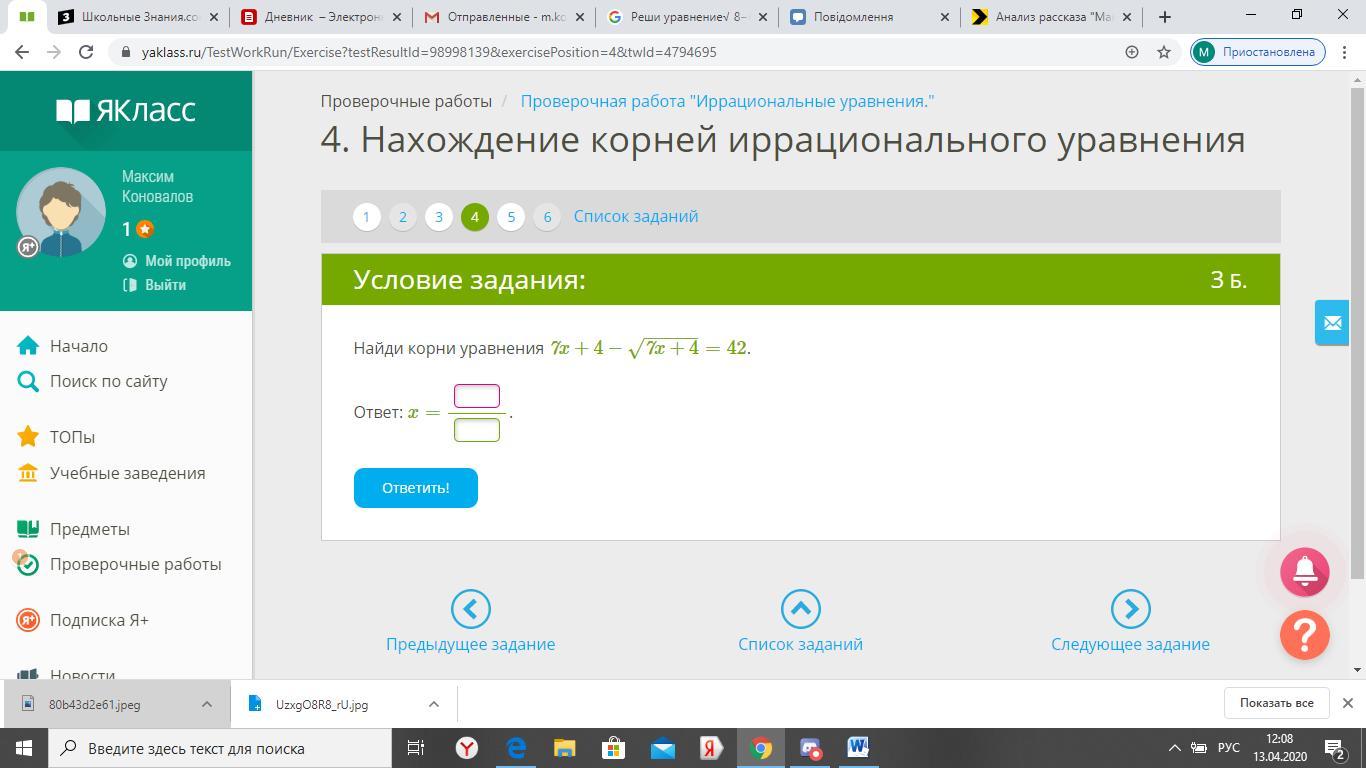The height and width of the screenshot is (768, 1366).
Task: Open ТОПы star menu item
Action: (72, 437)
